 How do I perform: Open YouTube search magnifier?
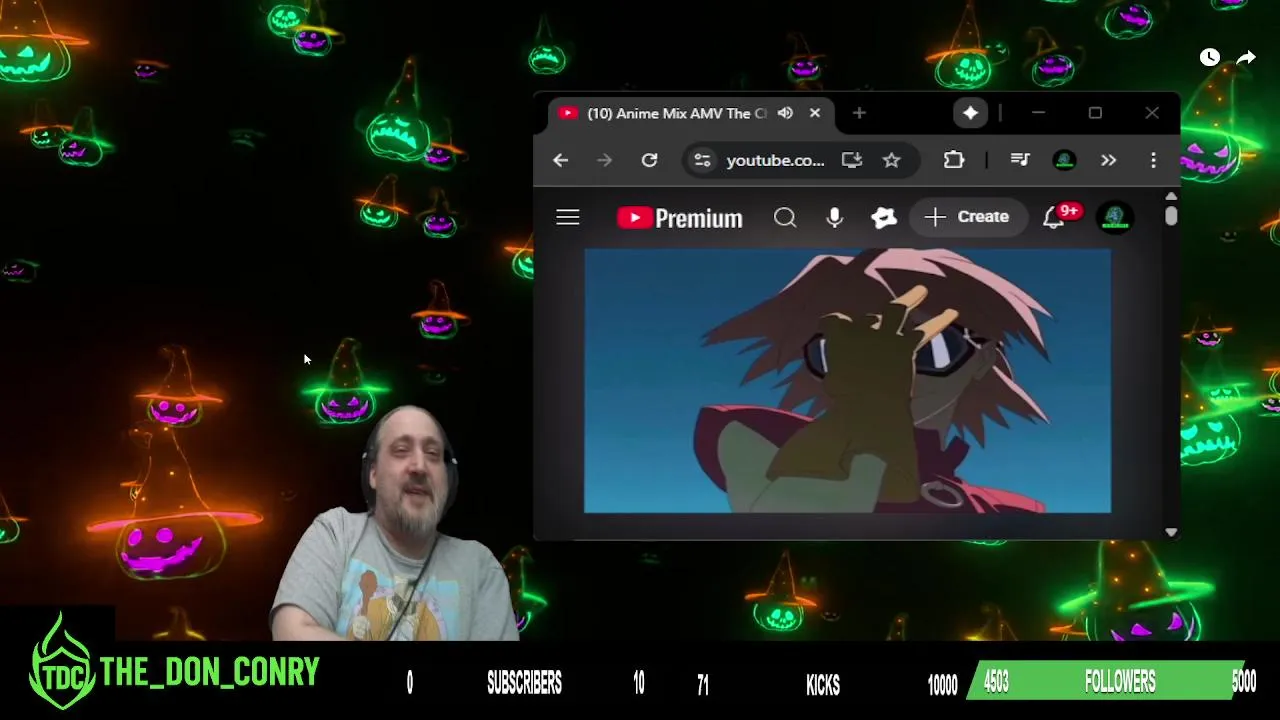785,217
